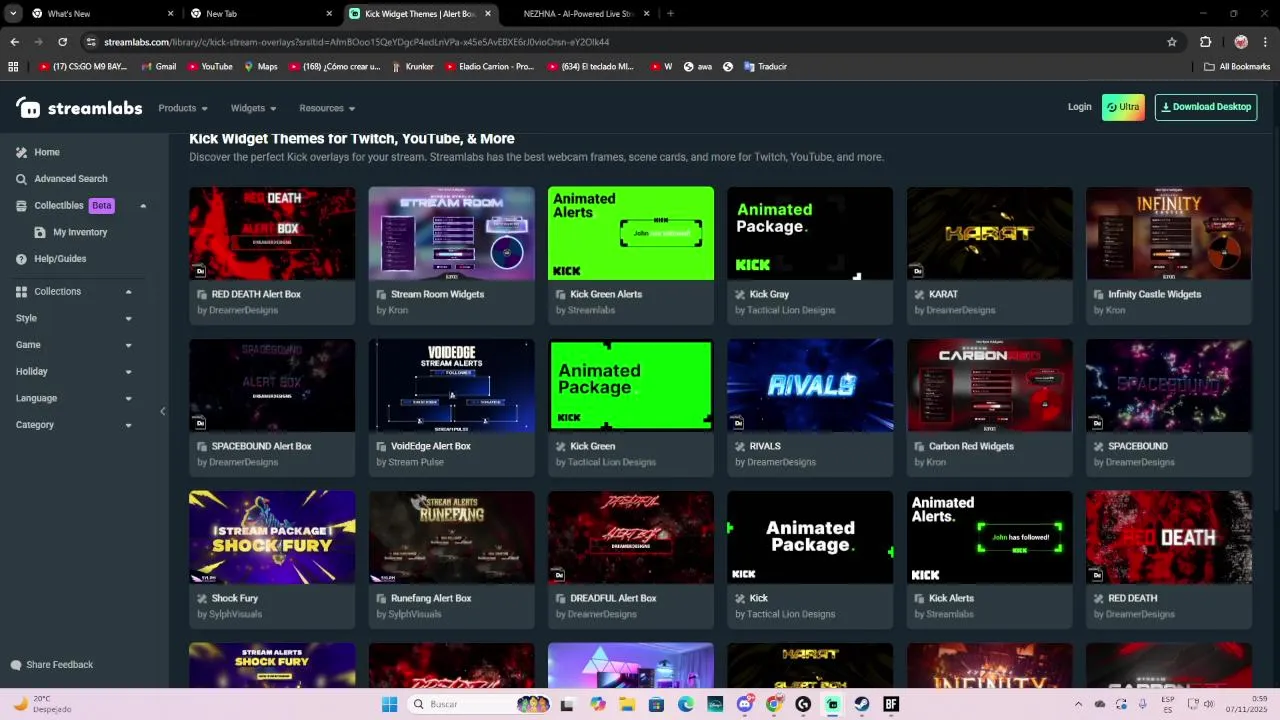Switch to the New Tab browser tab
The image size is (1280, 720).
260,14
